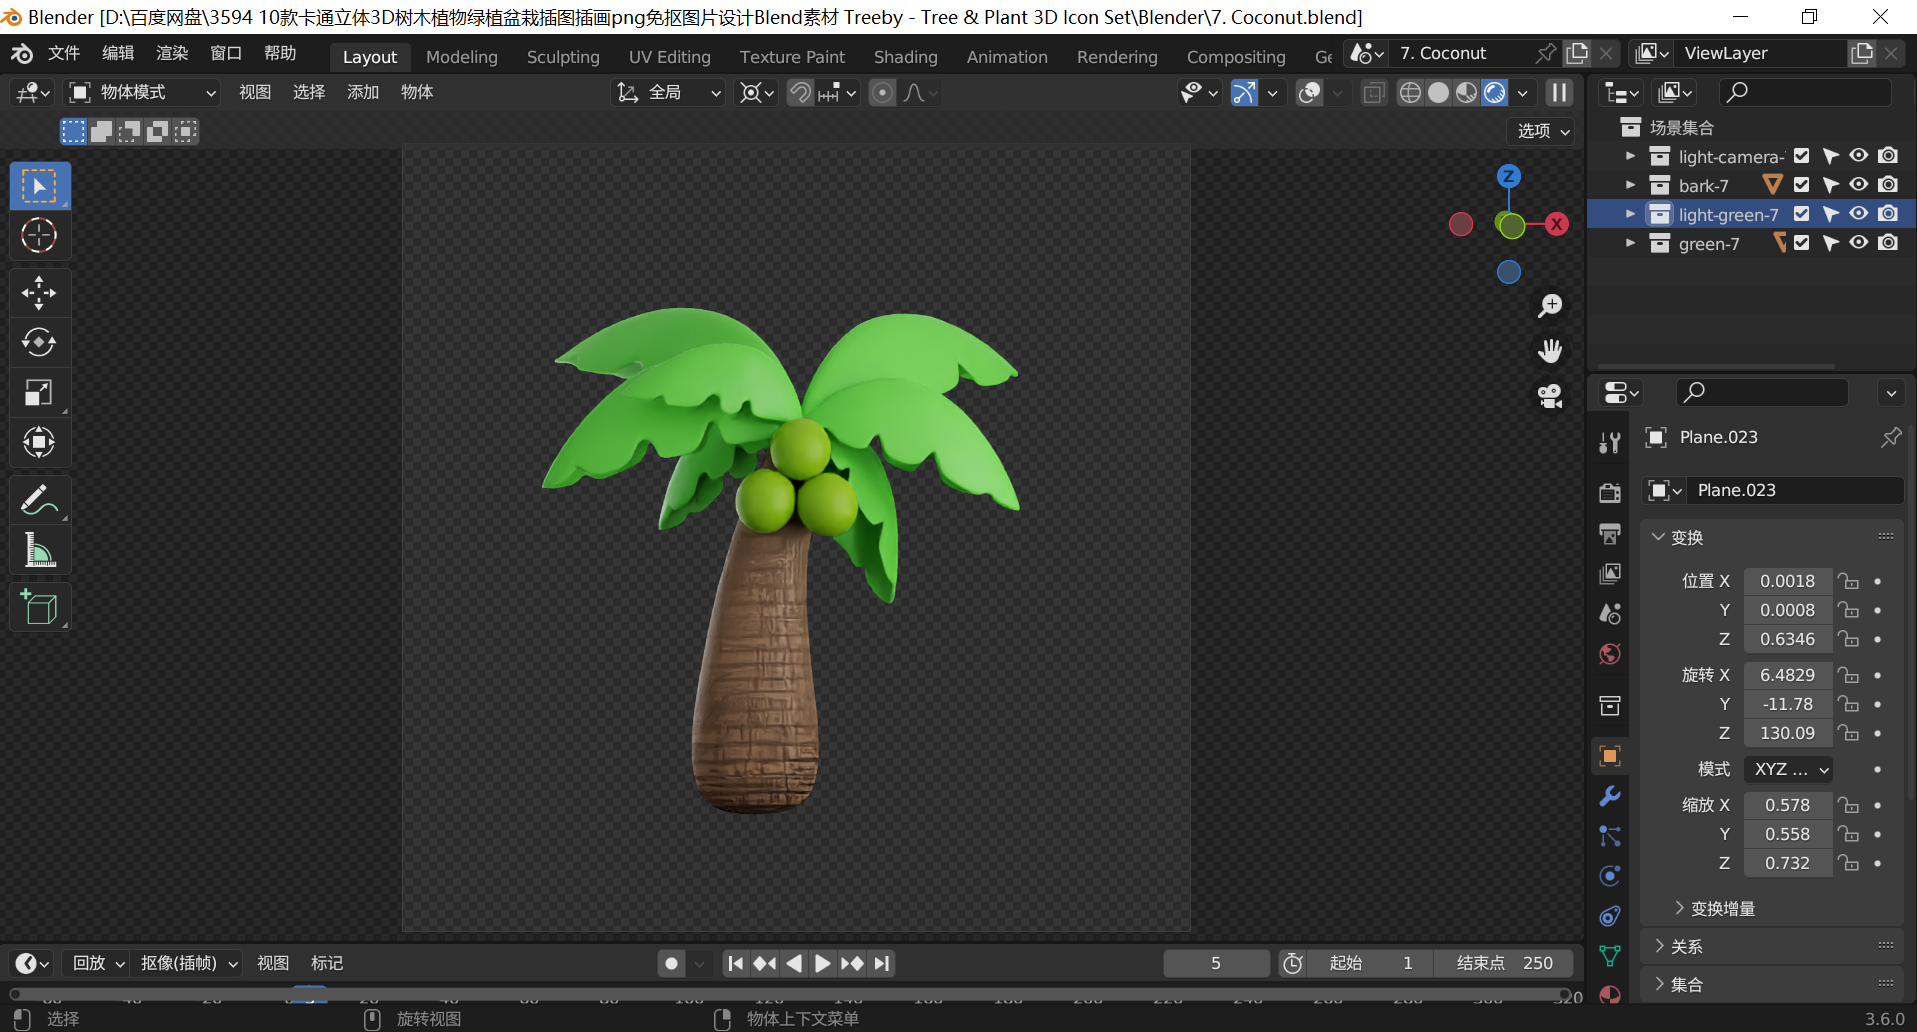The height and width of the screenshot is (1032, 1917).
Task: Select the Add Cube tool
Action: point(39,607)
